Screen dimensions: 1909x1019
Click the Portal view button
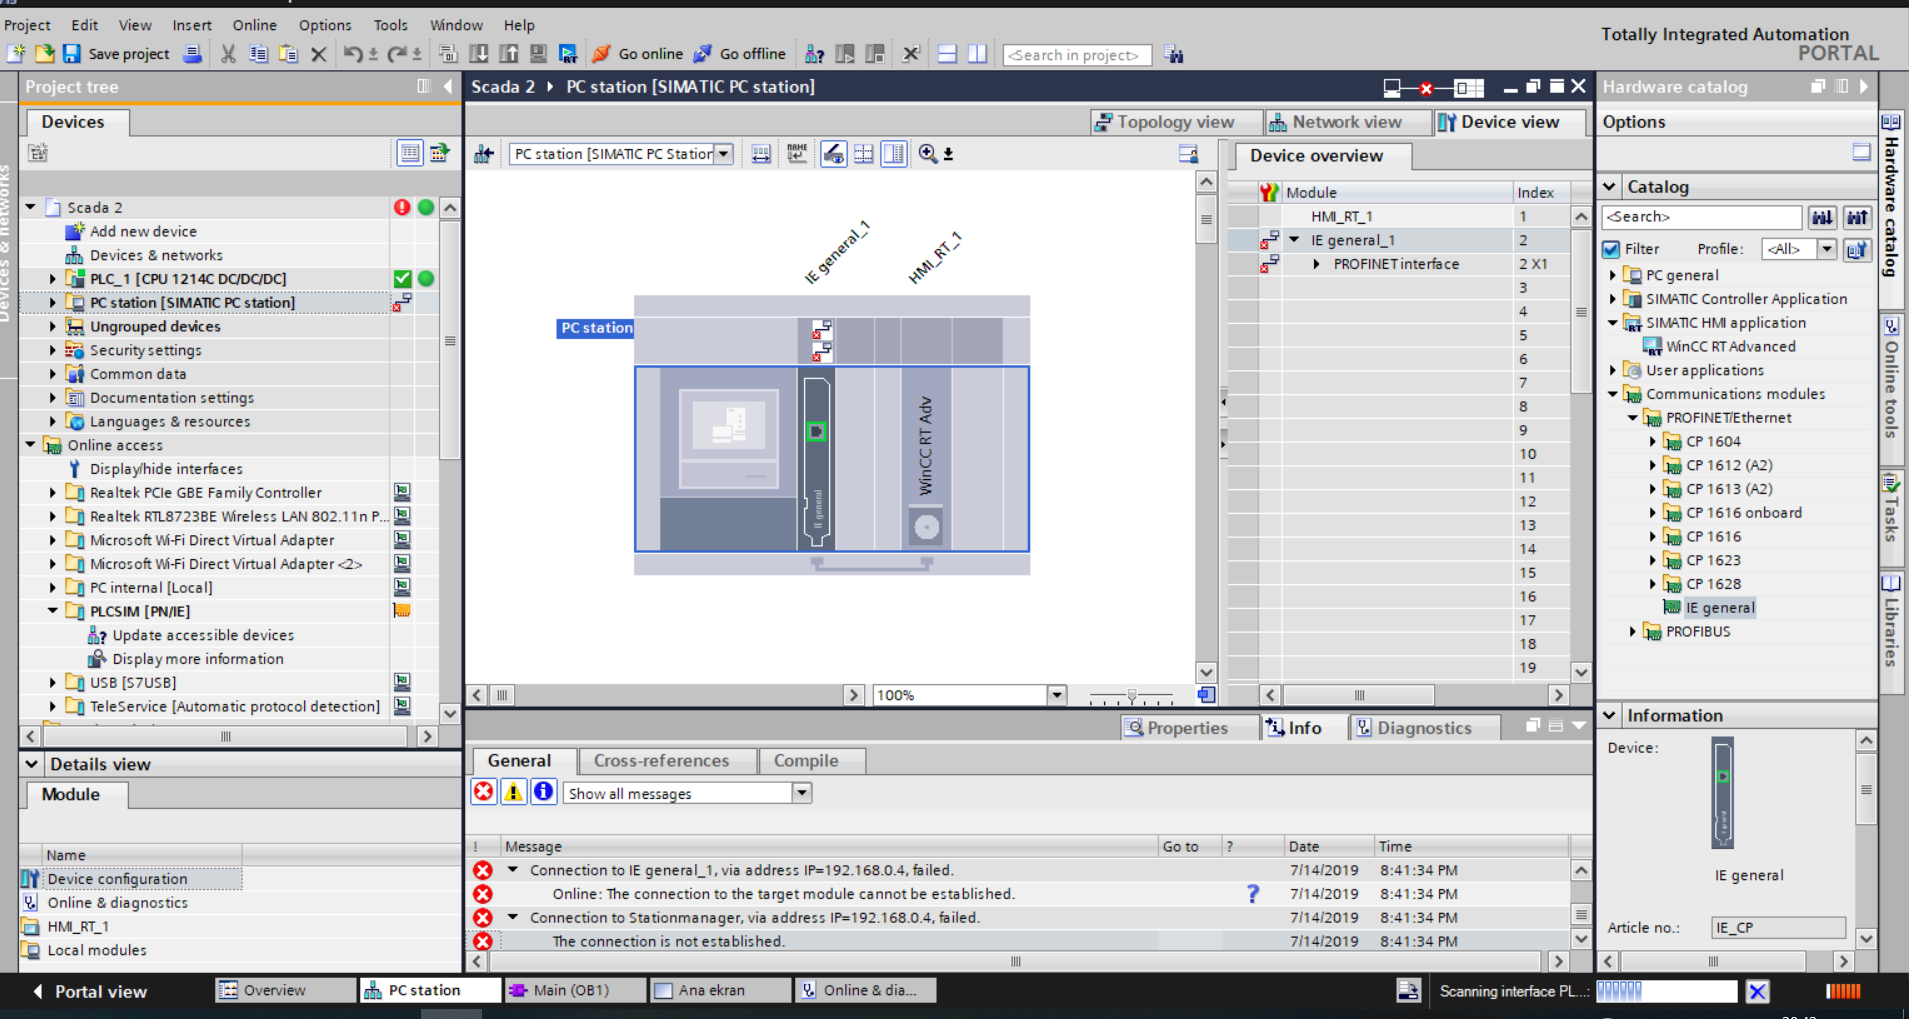point(90,991)
